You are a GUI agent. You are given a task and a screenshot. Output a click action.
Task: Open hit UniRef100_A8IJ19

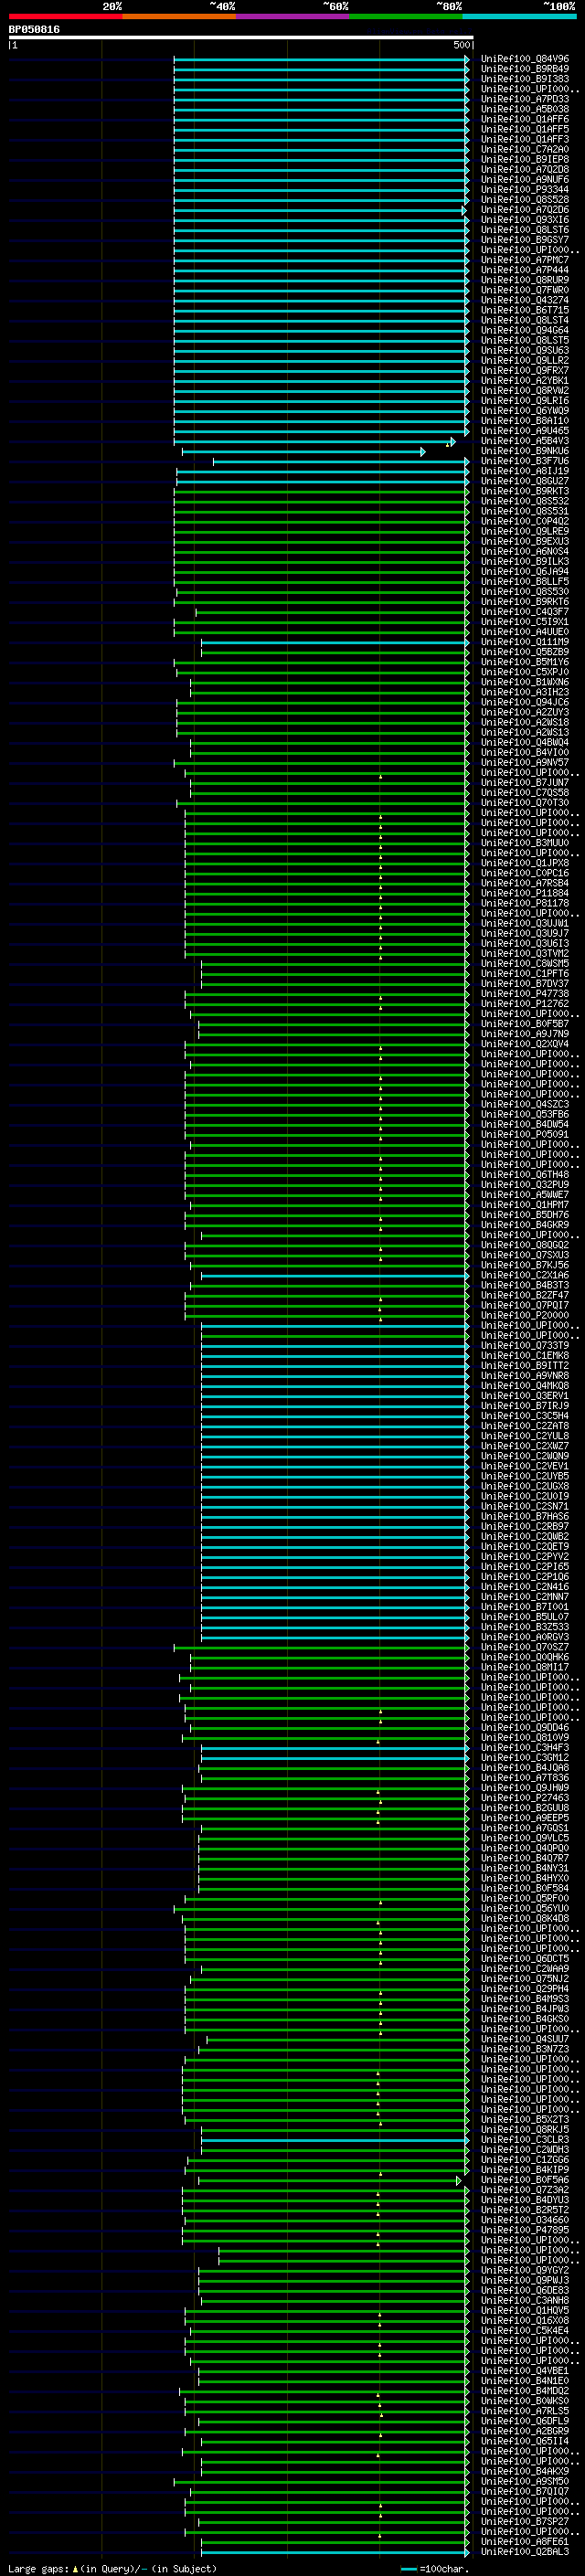click(525, 472)
